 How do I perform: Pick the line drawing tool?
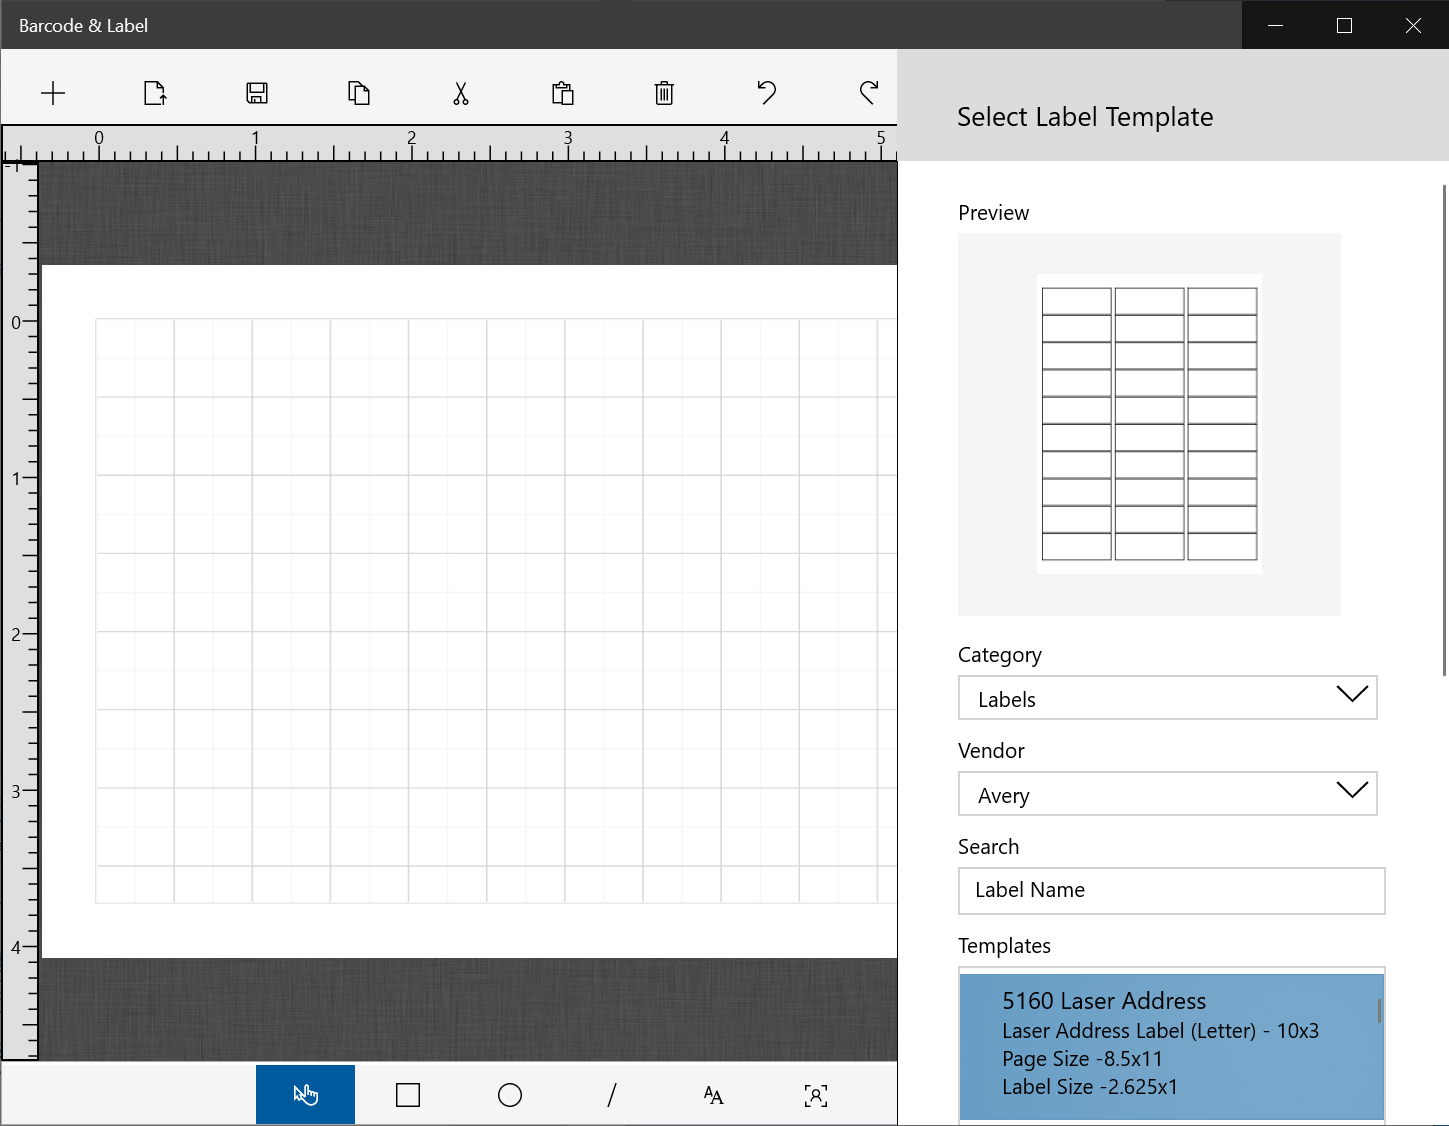612,1095
